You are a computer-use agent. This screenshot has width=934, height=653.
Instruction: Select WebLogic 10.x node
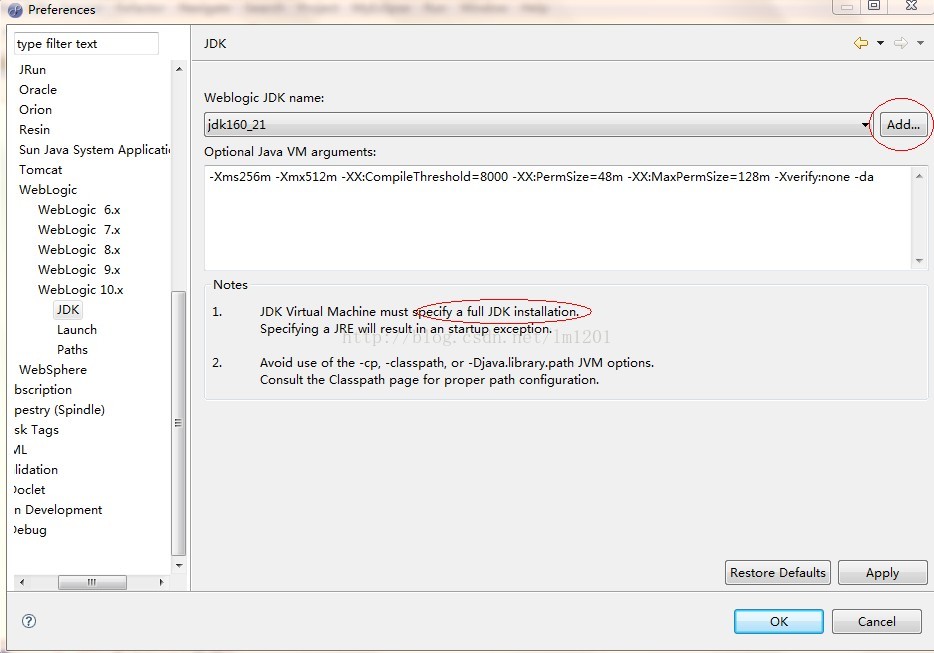pos(80,290)
